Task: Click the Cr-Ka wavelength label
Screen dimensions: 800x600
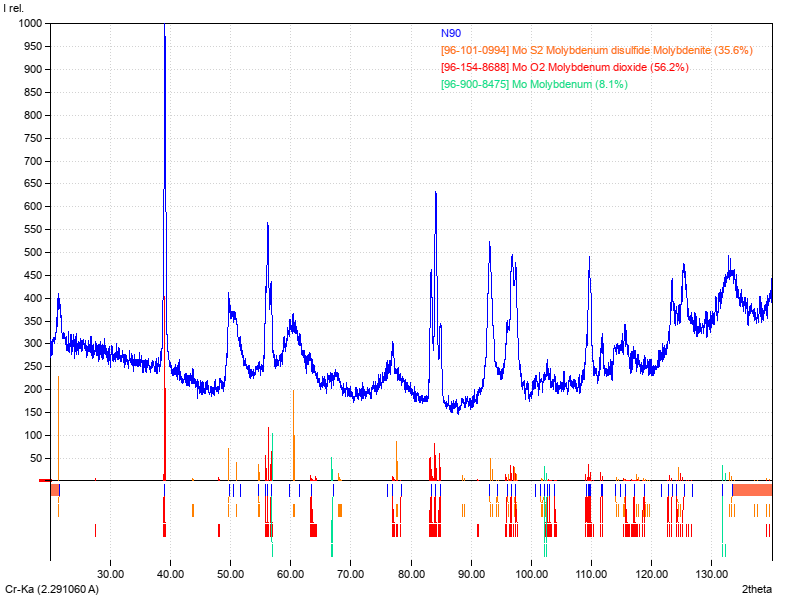Action: coord(52,590)
